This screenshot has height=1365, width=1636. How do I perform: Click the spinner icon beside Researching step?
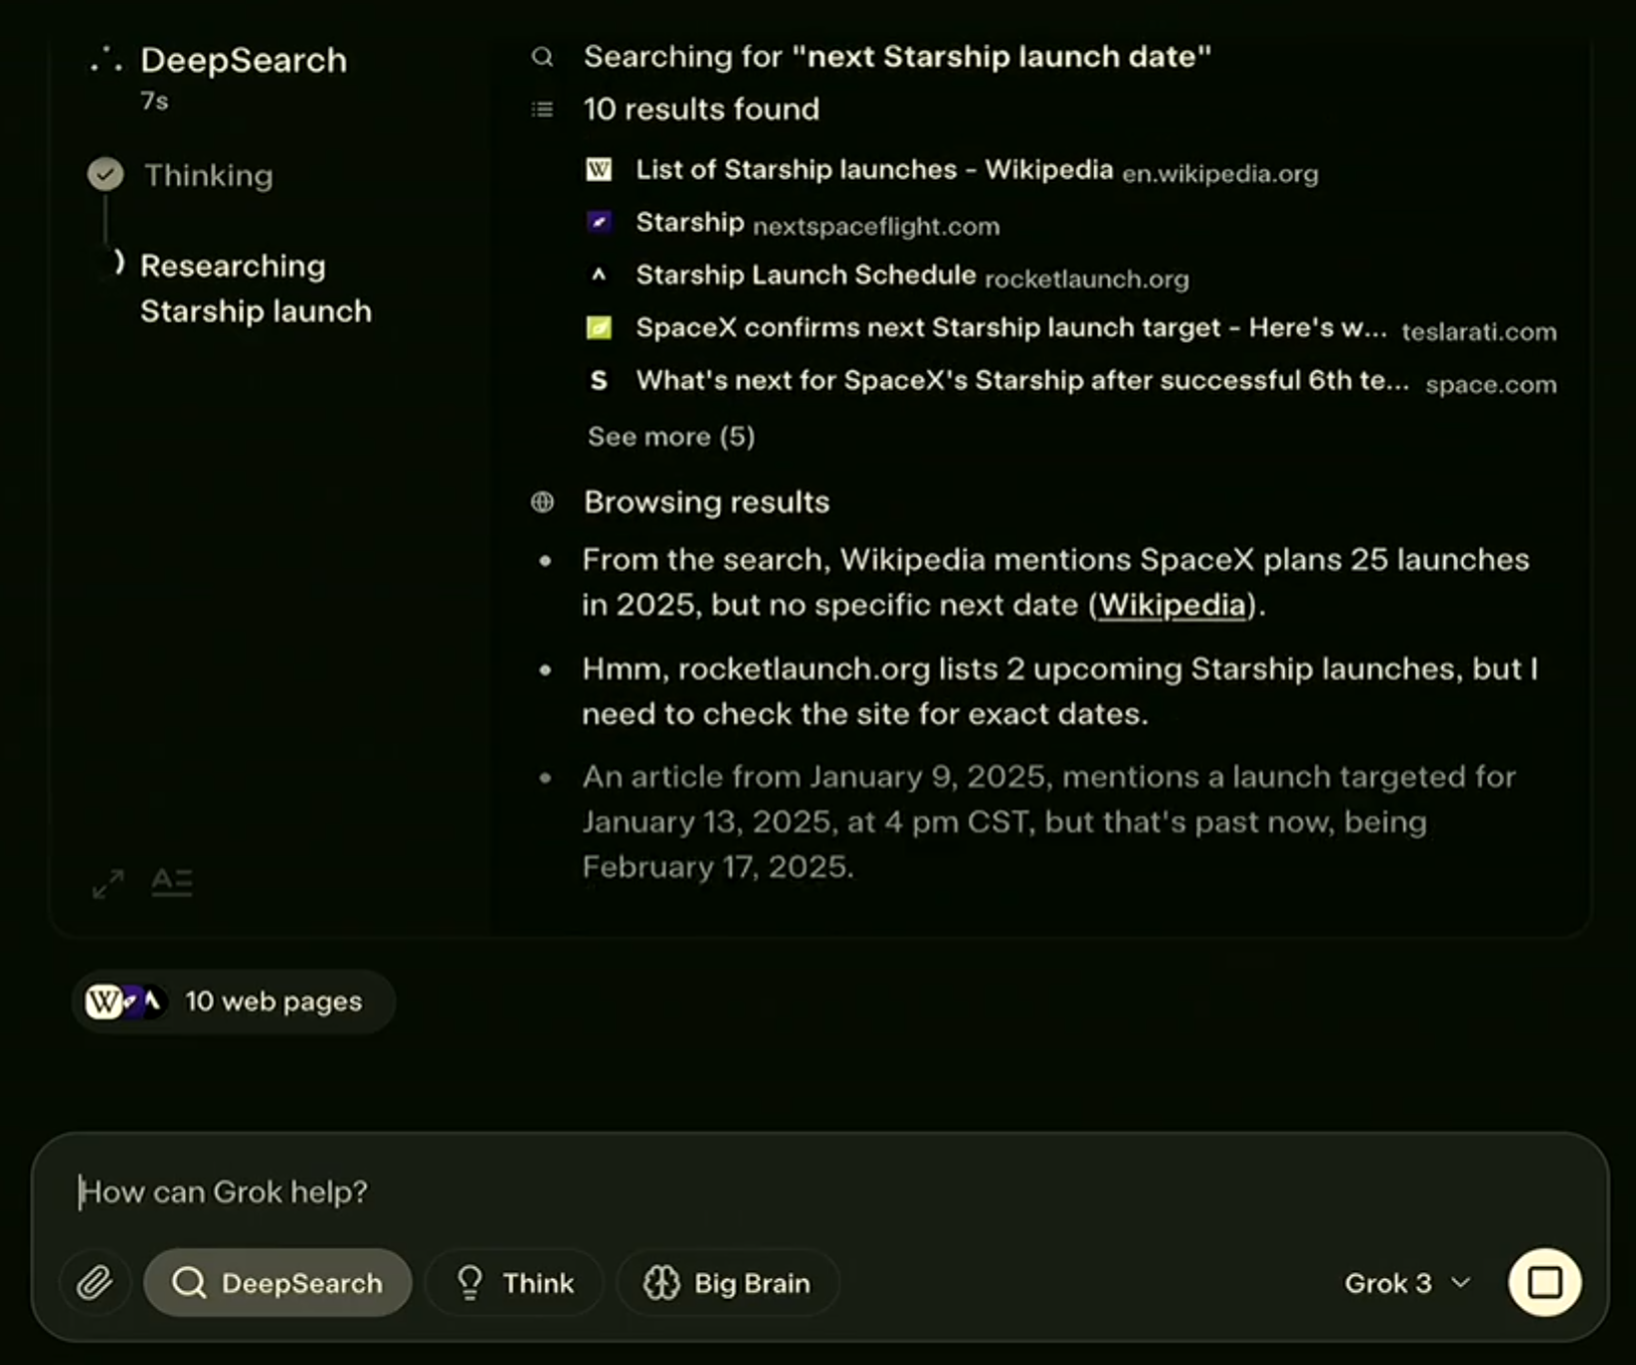pyautogui.click(x=116, y=263)
